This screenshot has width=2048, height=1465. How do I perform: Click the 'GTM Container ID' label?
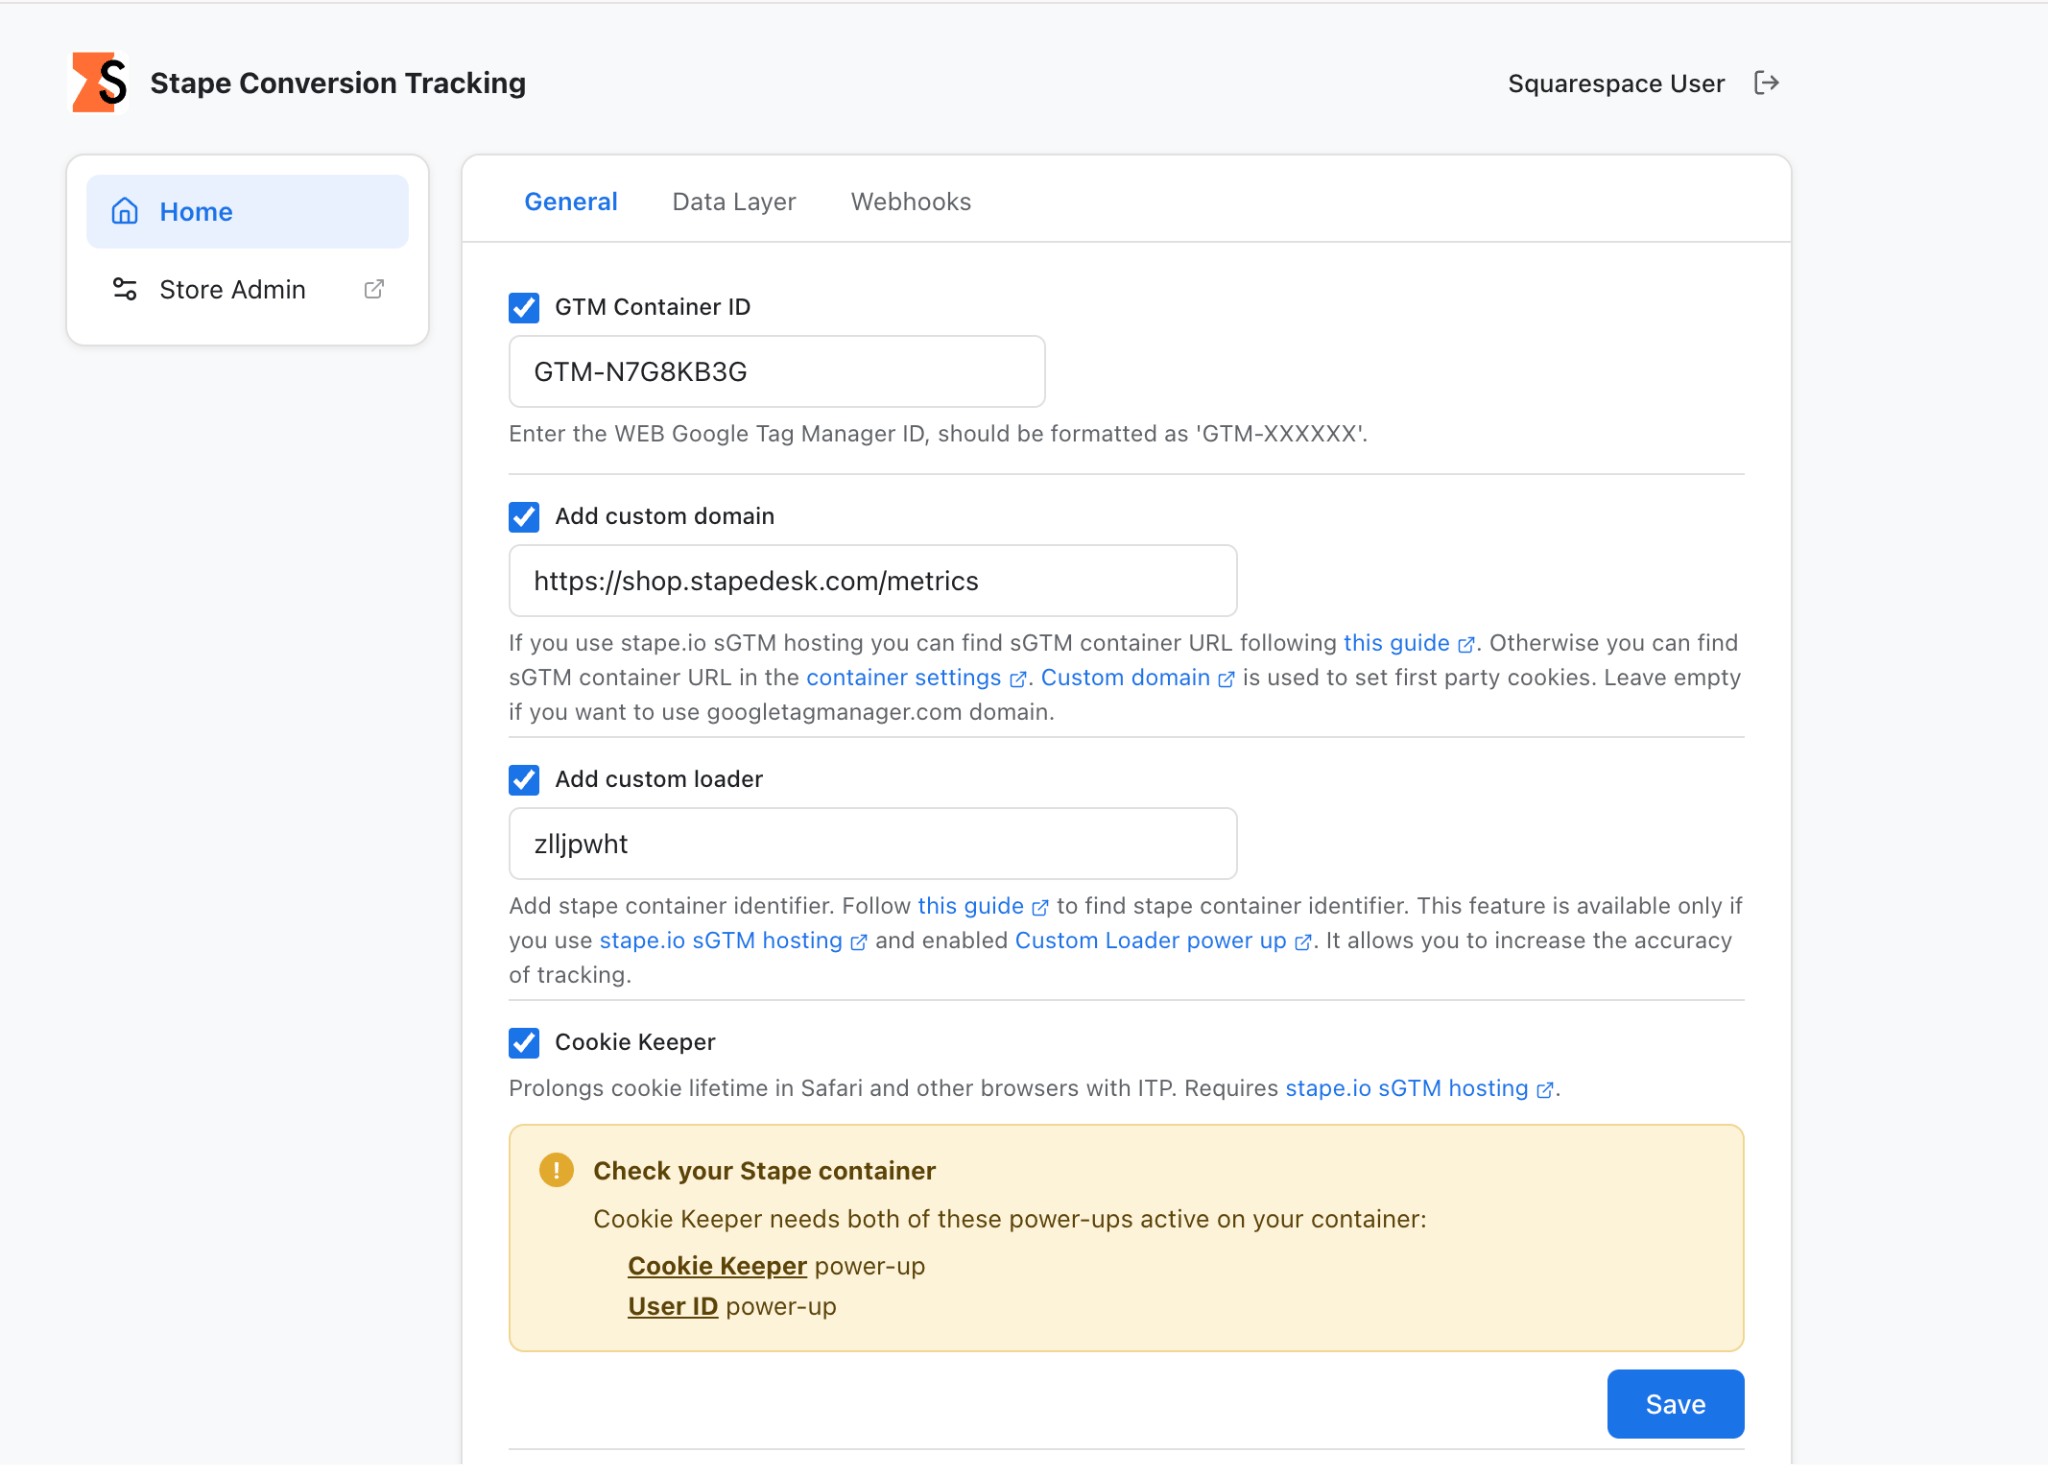pos(653,307)
